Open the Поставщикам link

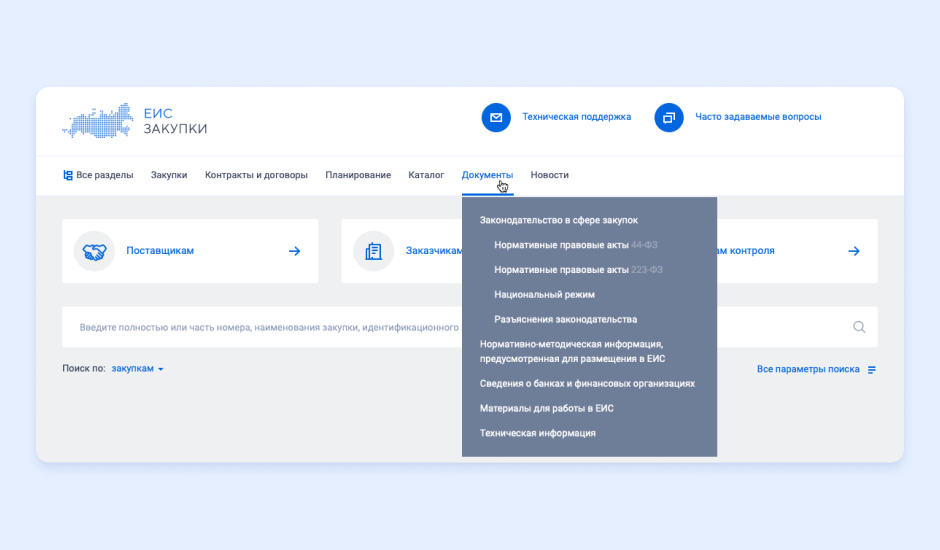(160, 251)
